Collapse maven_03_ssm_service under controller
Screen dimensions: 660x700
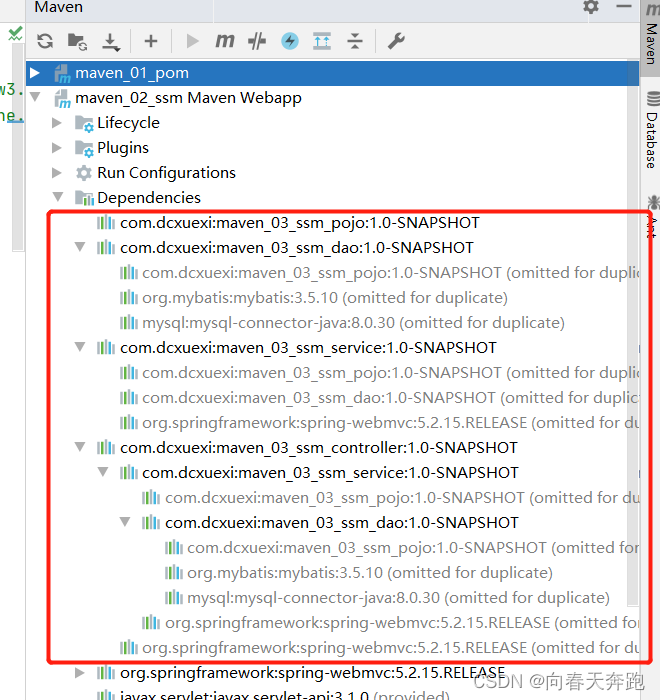pyautogui.click(x=103, y=471)
